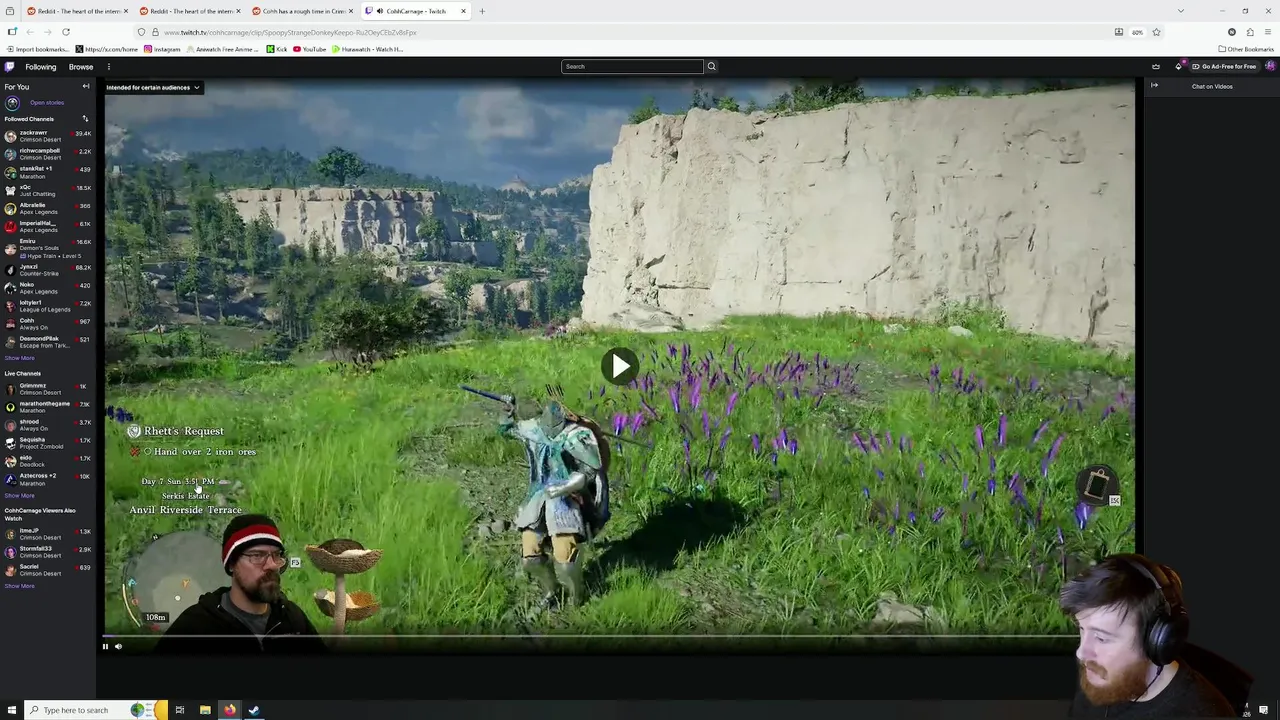The image size is (1280, 720).
Task: Open Task View on taskbar
Action: [x=180, y=710]
